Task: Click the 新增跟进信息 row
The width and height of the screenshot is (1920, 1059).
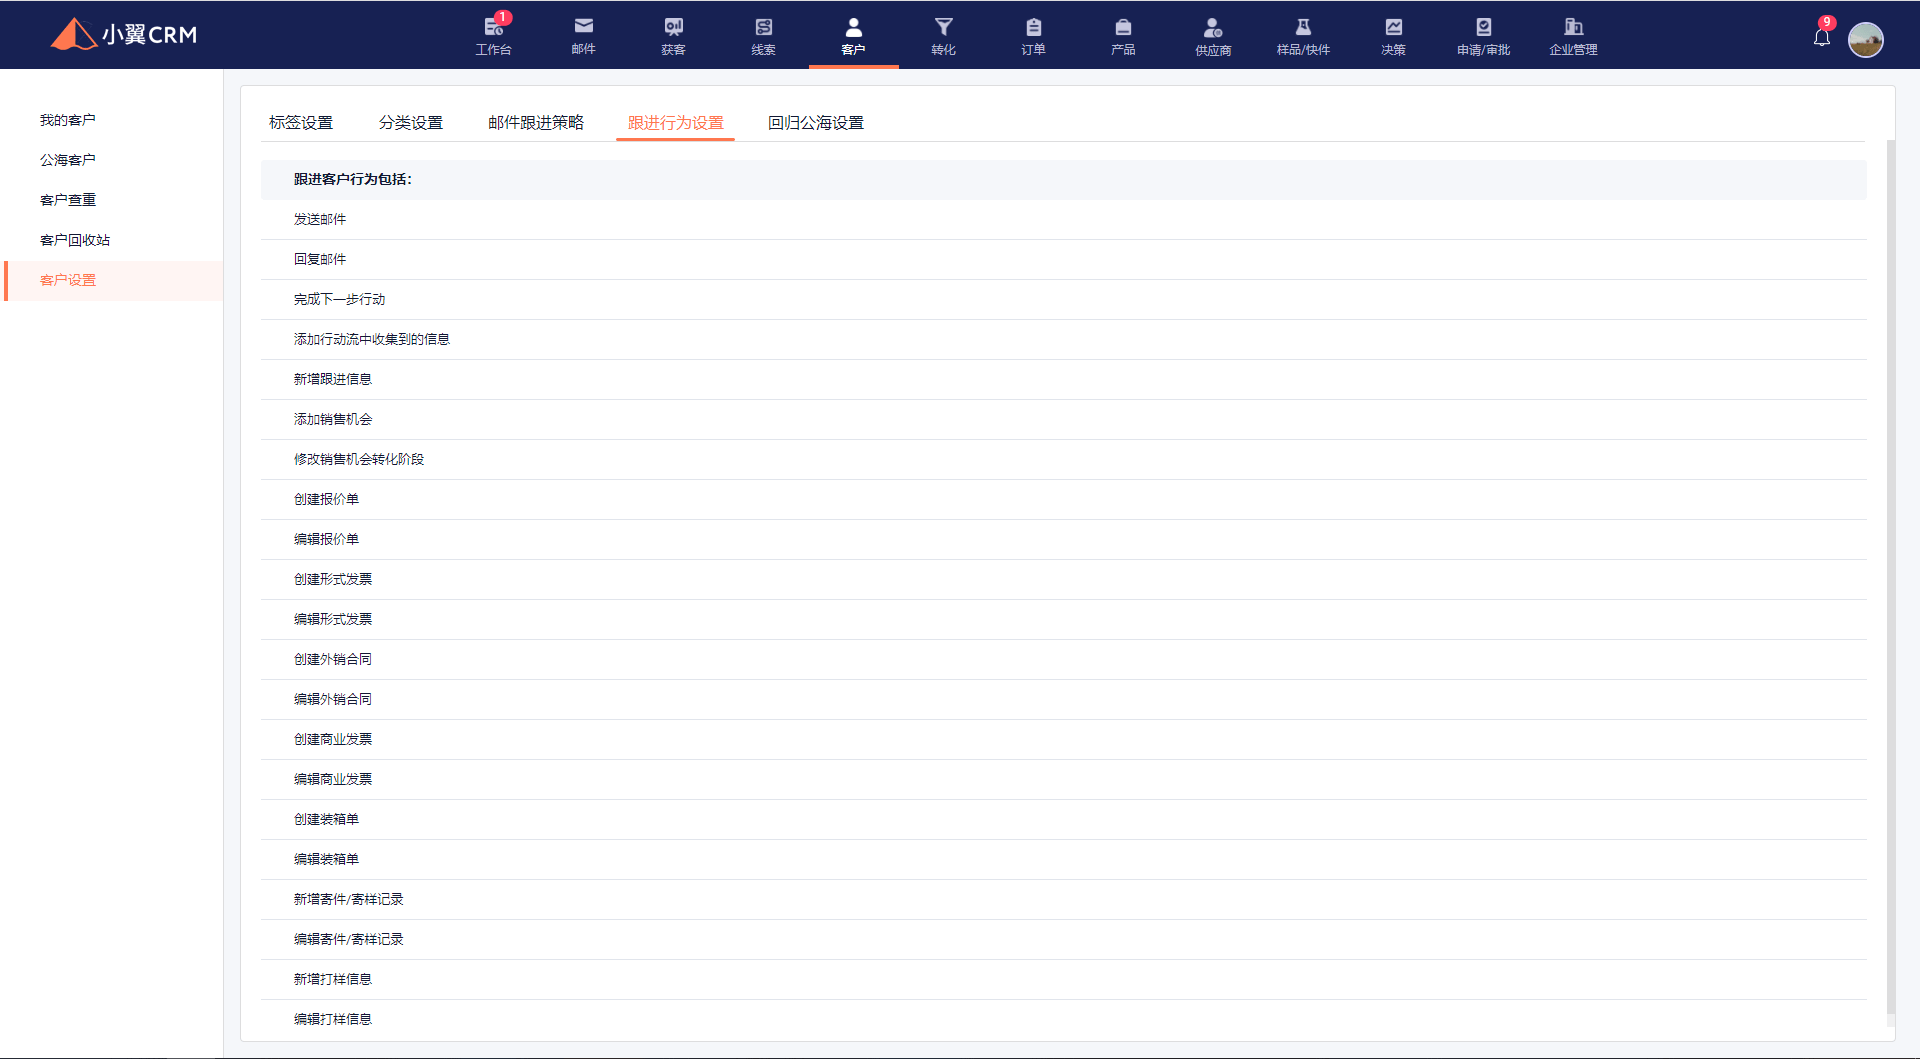Action: pyautogui.click(x=1064, y=379)
